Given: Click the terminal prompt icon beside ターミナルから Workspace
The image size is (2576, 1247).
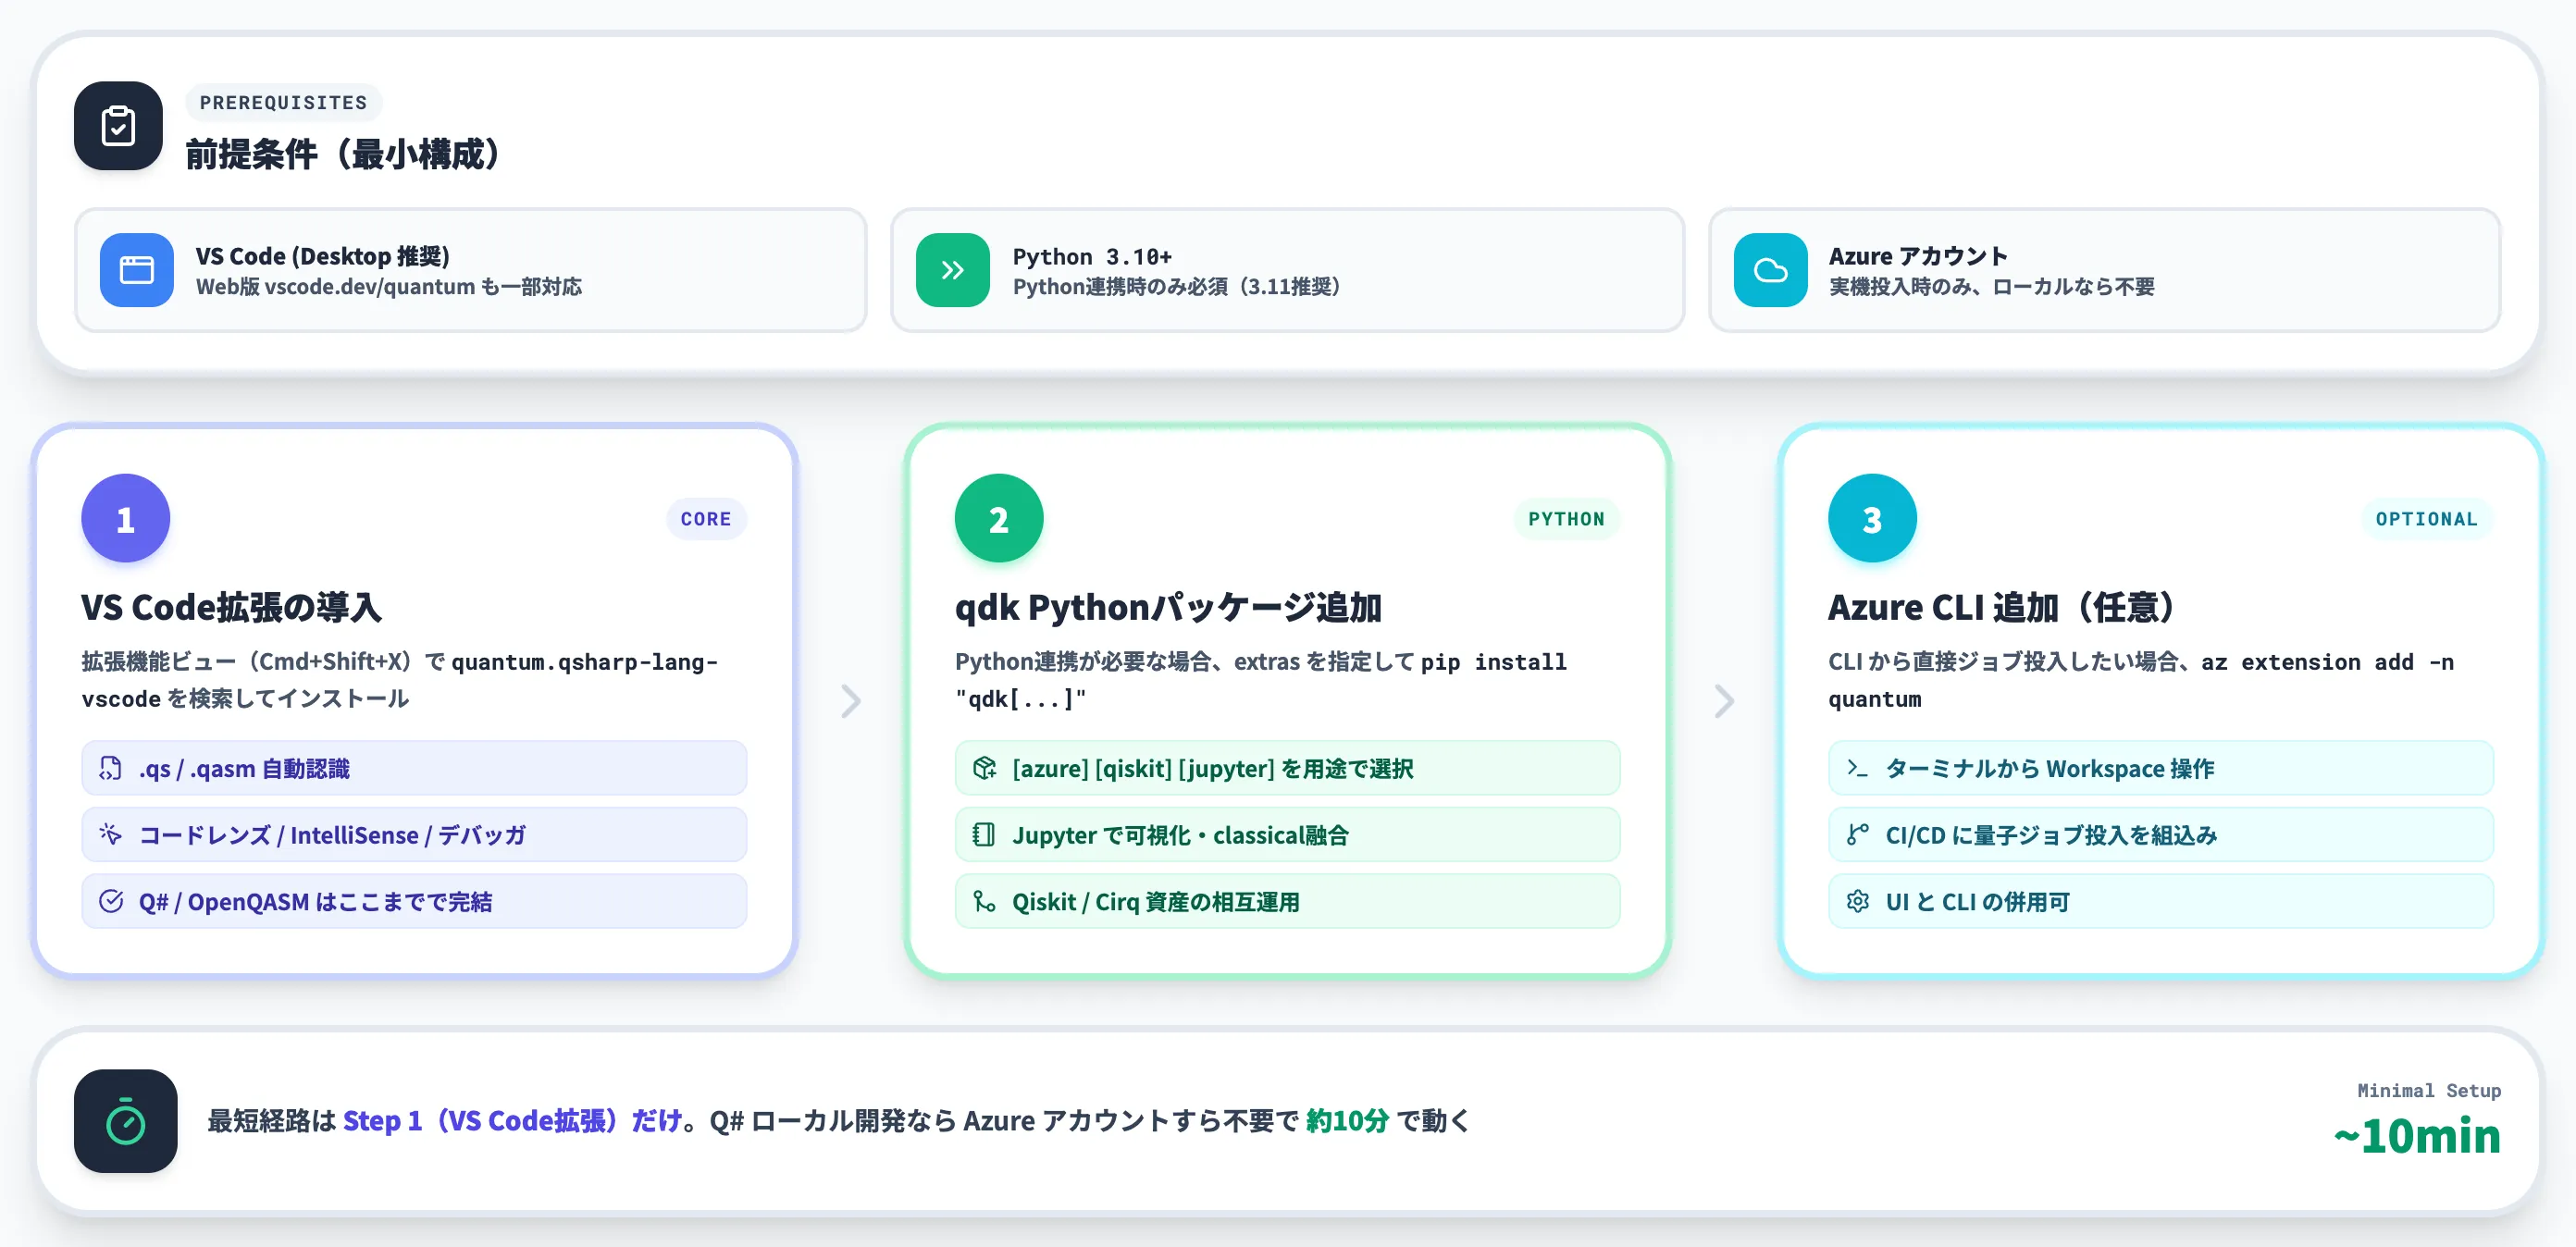Looking at the screenshot, I should click(1857, 768).
